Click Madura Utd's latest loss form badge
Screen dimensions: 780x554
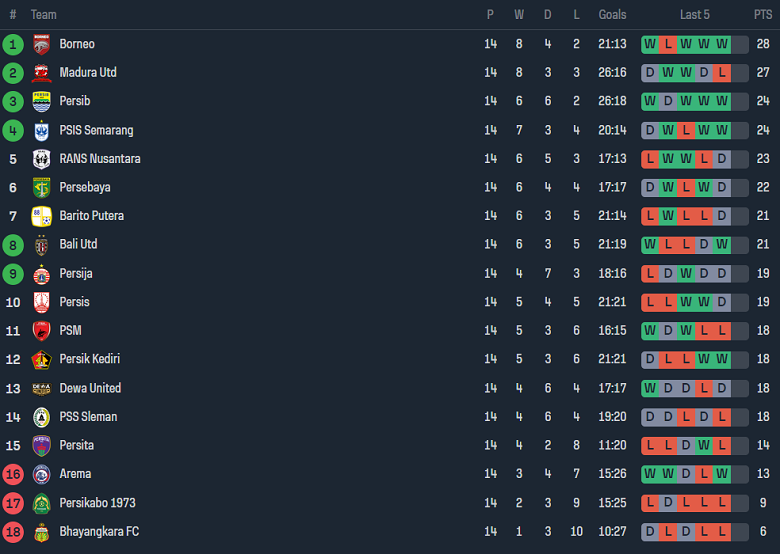722,73
